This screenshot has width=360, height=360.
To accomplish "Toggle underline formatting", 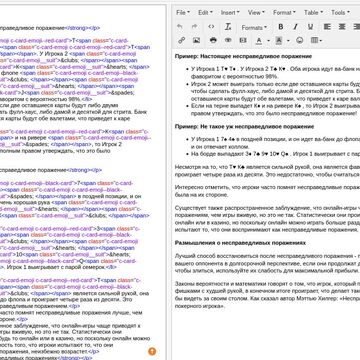I will click(310, 27).
